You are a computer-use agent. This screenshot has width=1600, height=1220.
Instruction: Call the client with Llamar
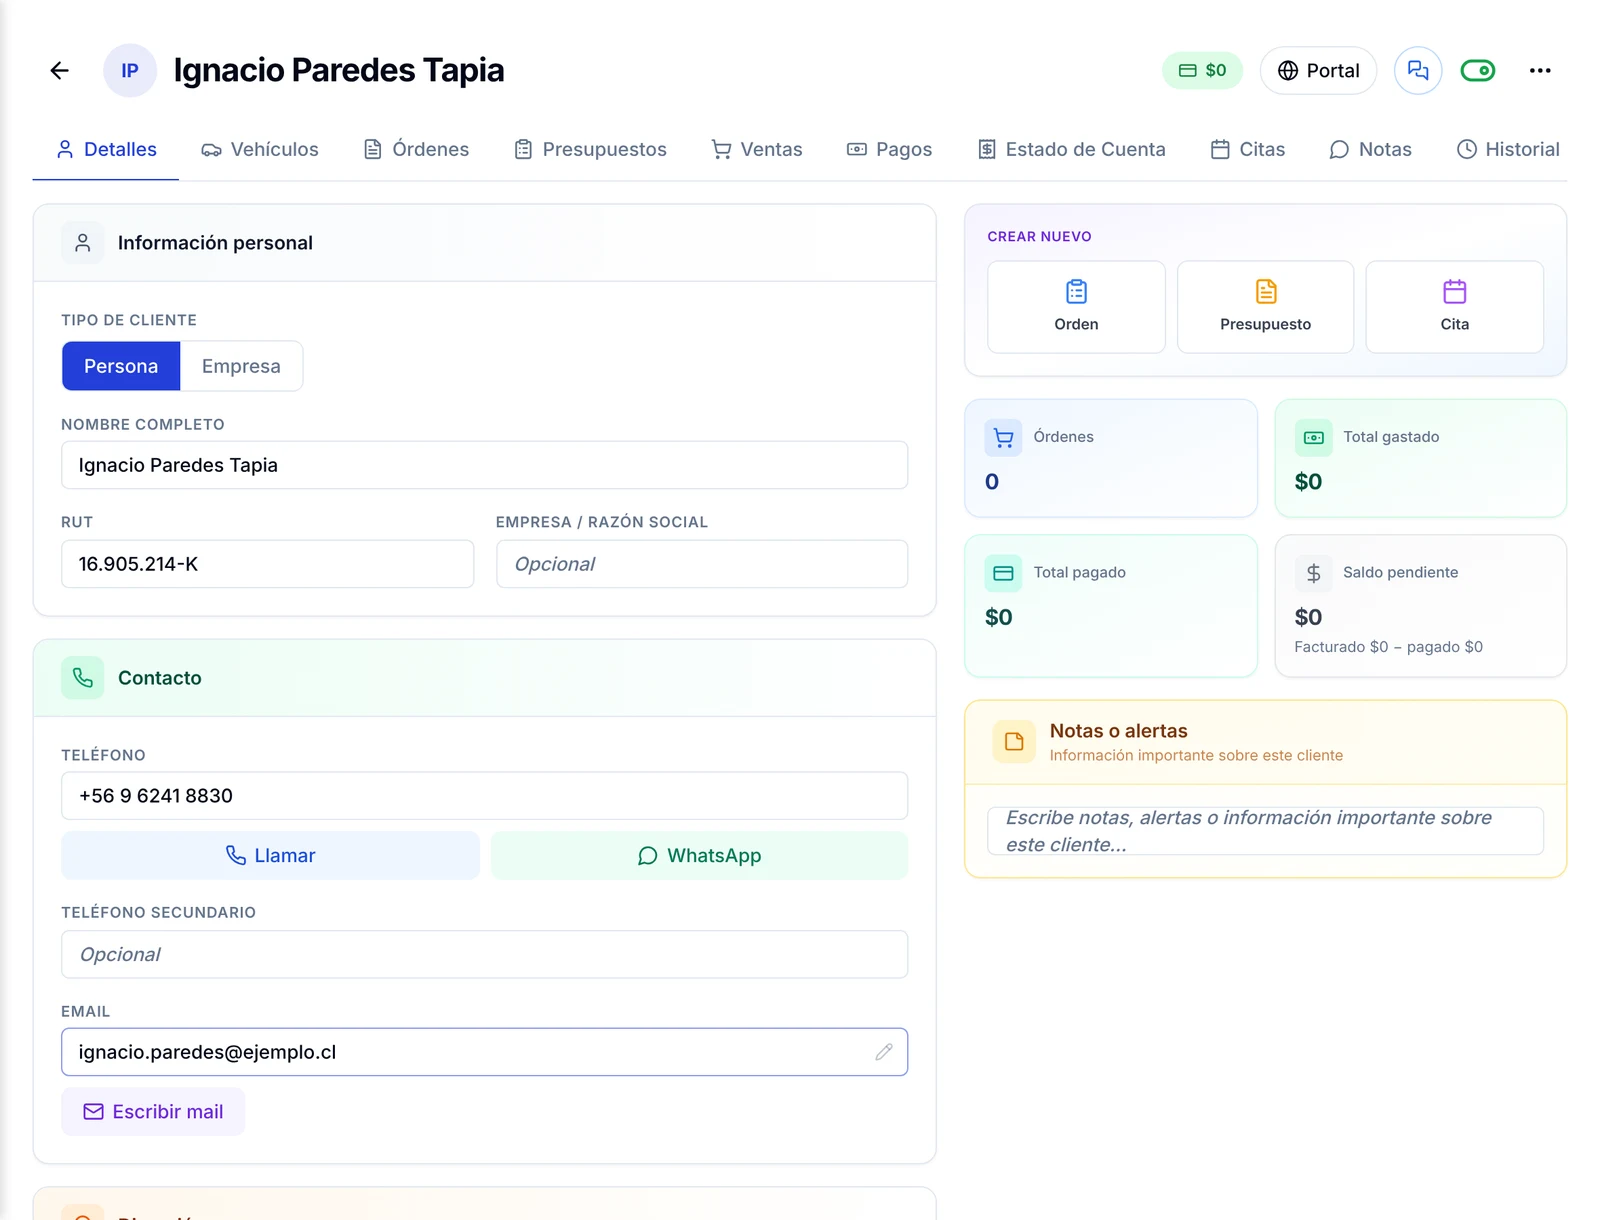tap(270, 856)
